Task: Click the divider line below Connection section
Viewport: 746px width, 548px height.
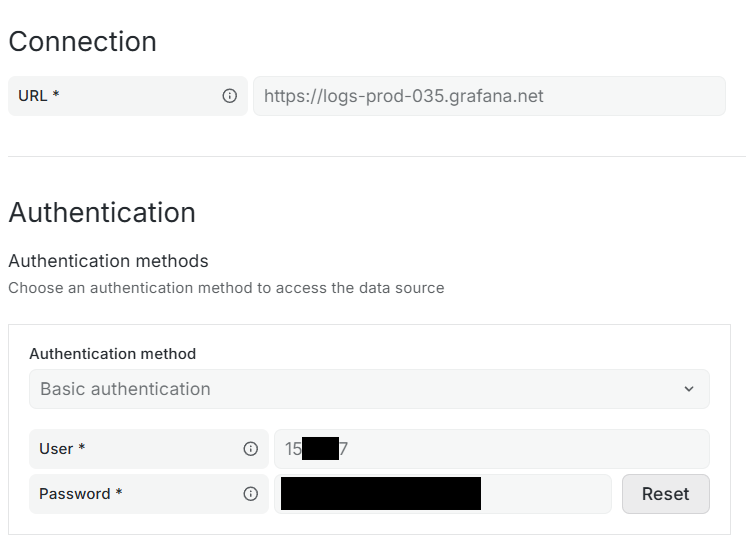Action: point(376,157)
